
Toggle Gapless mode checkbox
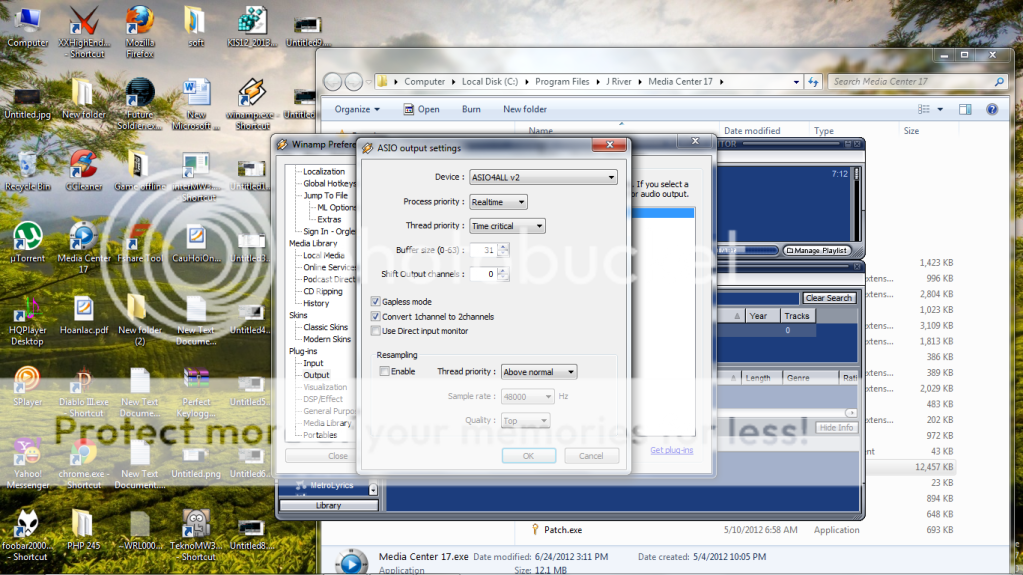click(x=375, y=302)
